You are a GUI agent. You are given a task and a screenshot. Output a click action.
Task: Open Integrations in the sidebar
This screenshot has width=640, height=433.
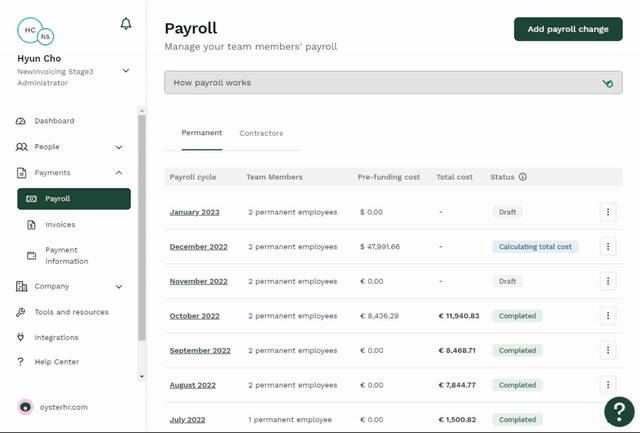tap(56, 338)
